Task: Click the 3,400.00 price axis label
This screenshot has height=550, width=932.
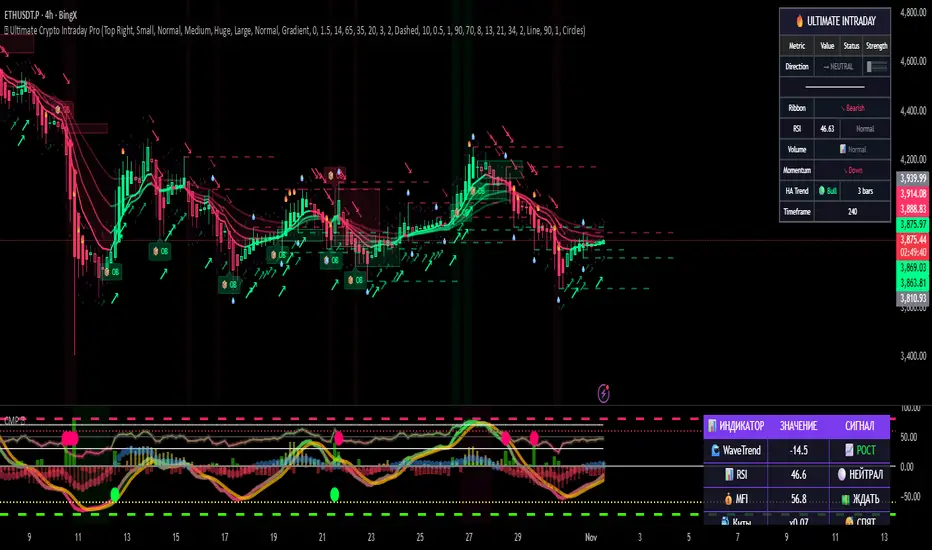Action: [x=913, y=356]
